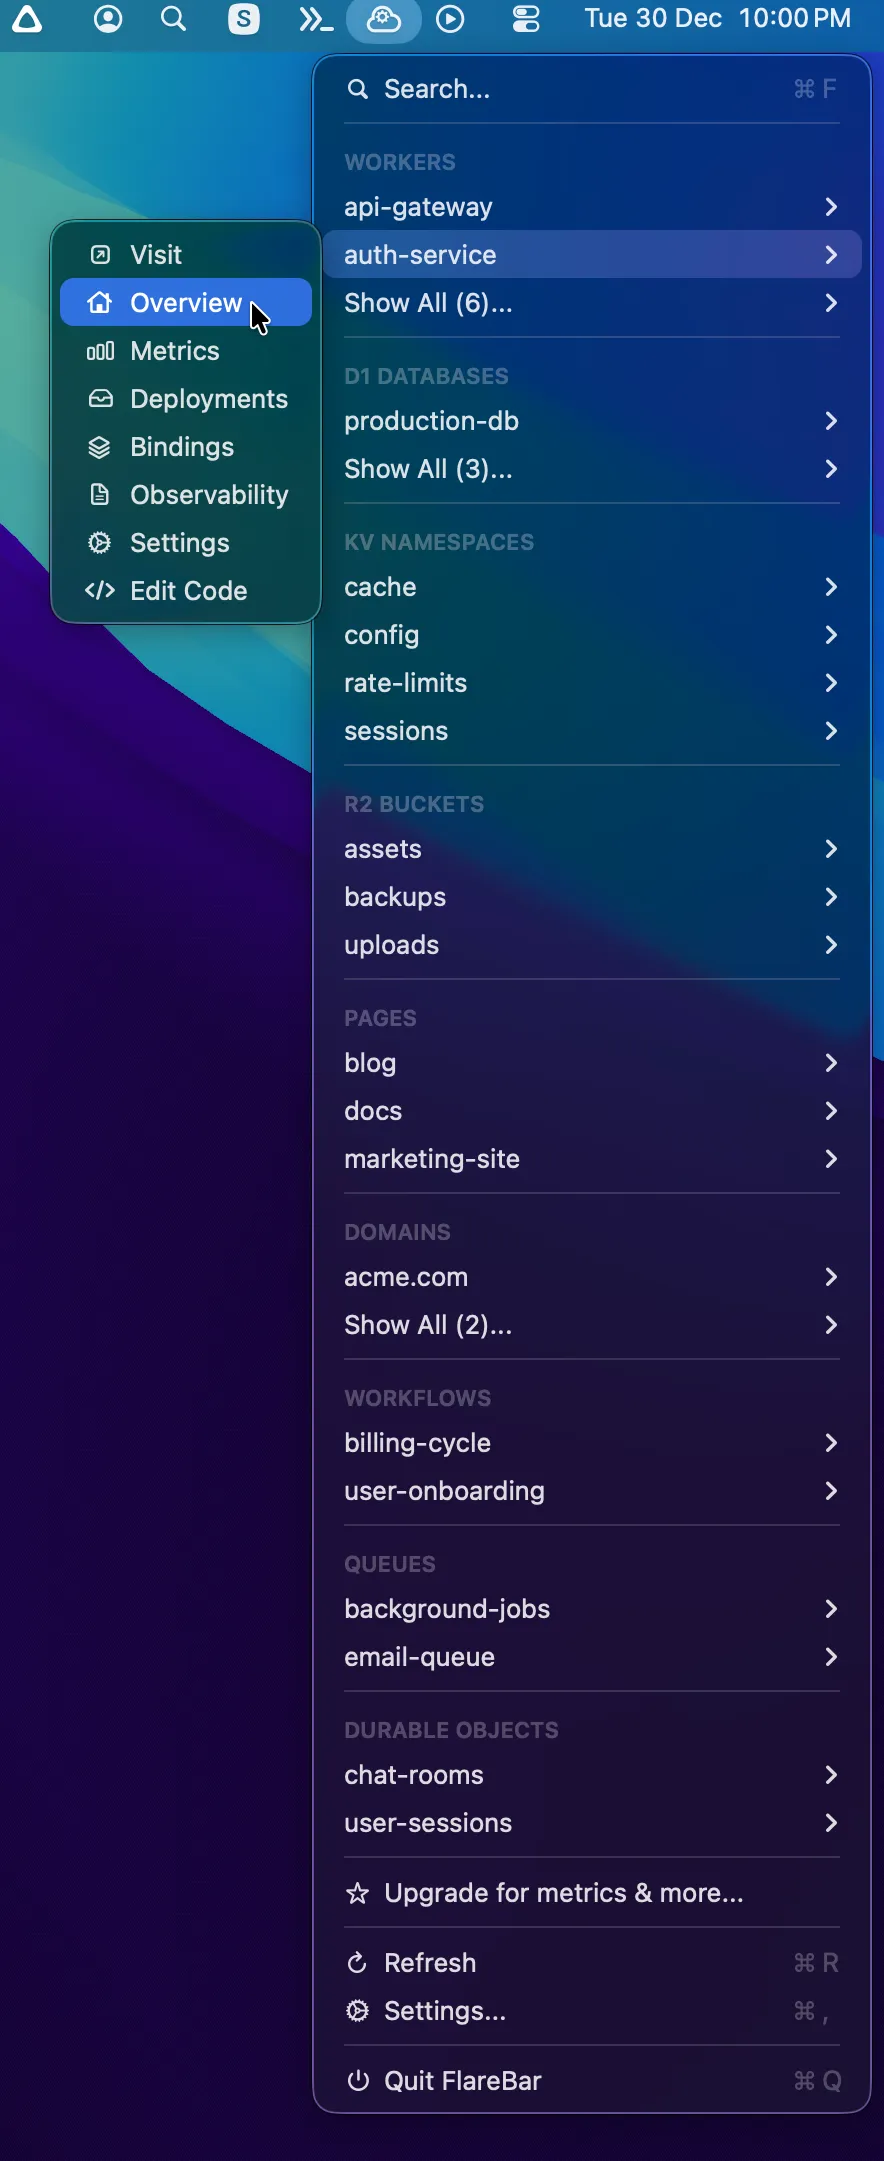The height and width of the screenshot is (2161, 884).
Task: Expand the chat-rooms durable object chevron
Action: [831, 1775]
